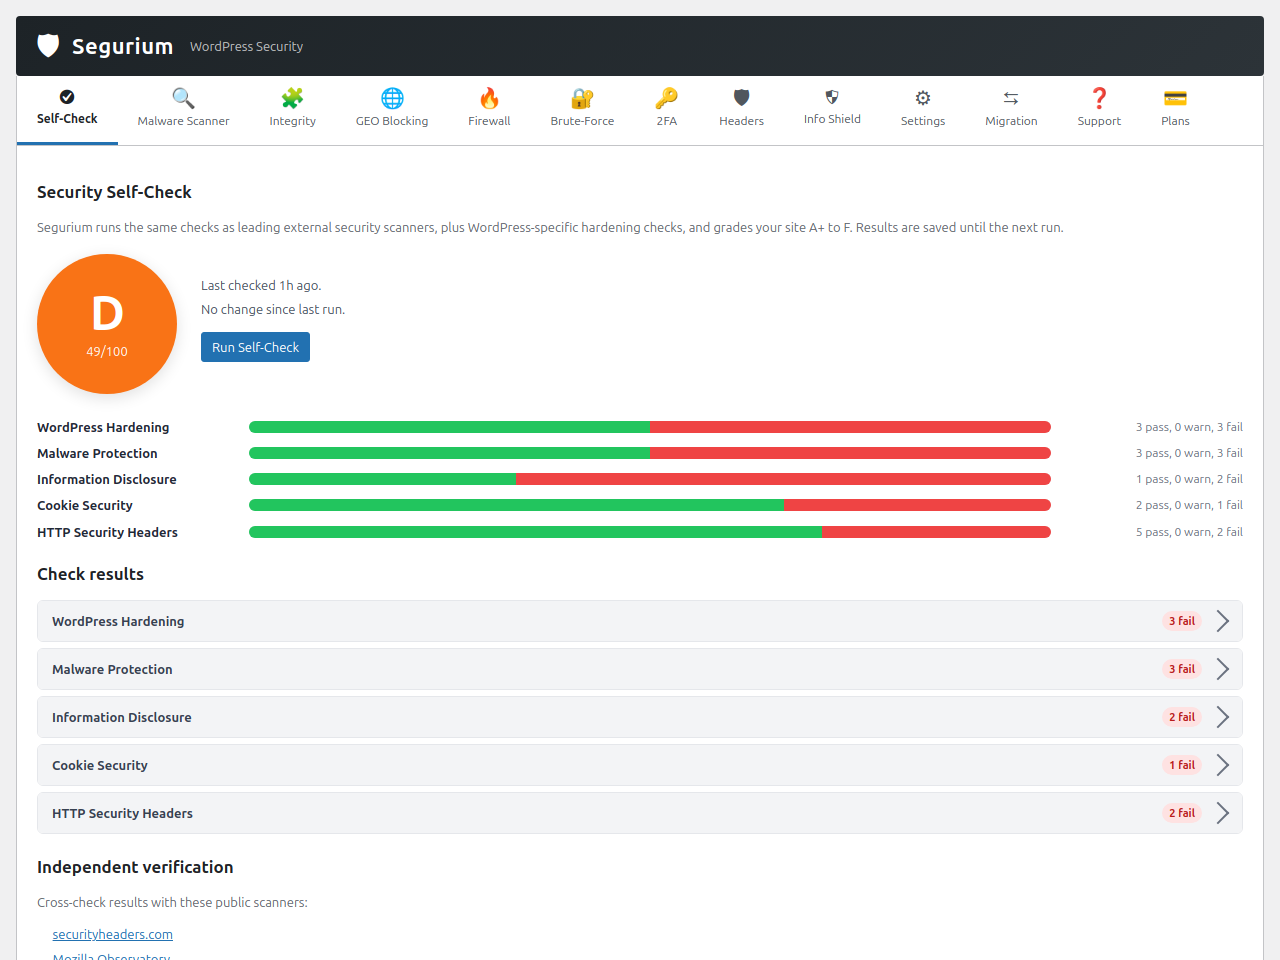1280x960 pixels.
Task: Click the 2 fail badge for HTTP Security Headers
Action: [x=1182, y=813]
